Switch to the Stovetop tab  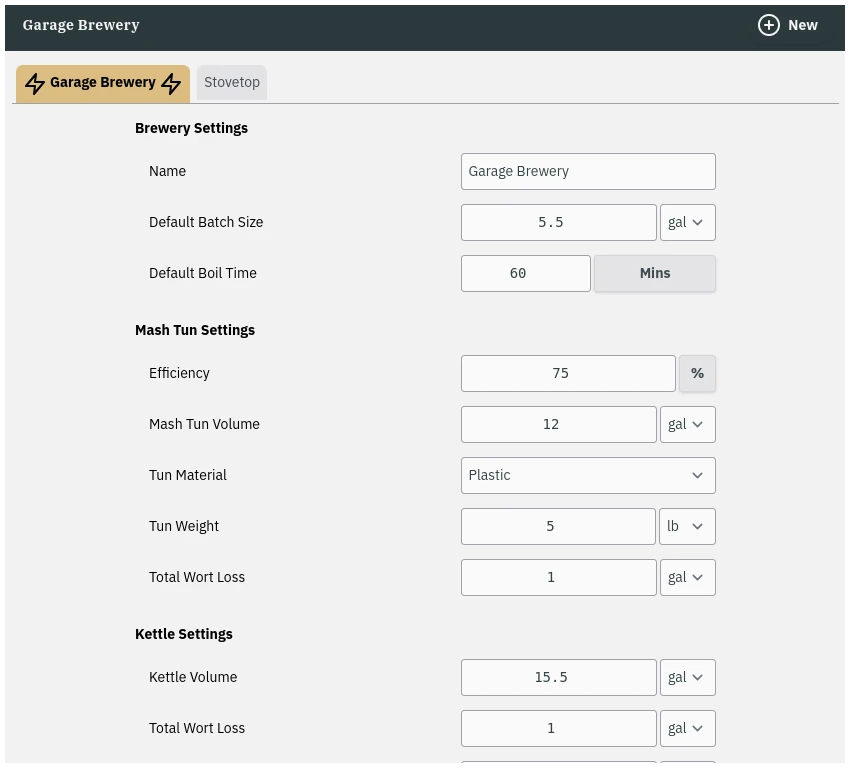click(x=232, y=82)
